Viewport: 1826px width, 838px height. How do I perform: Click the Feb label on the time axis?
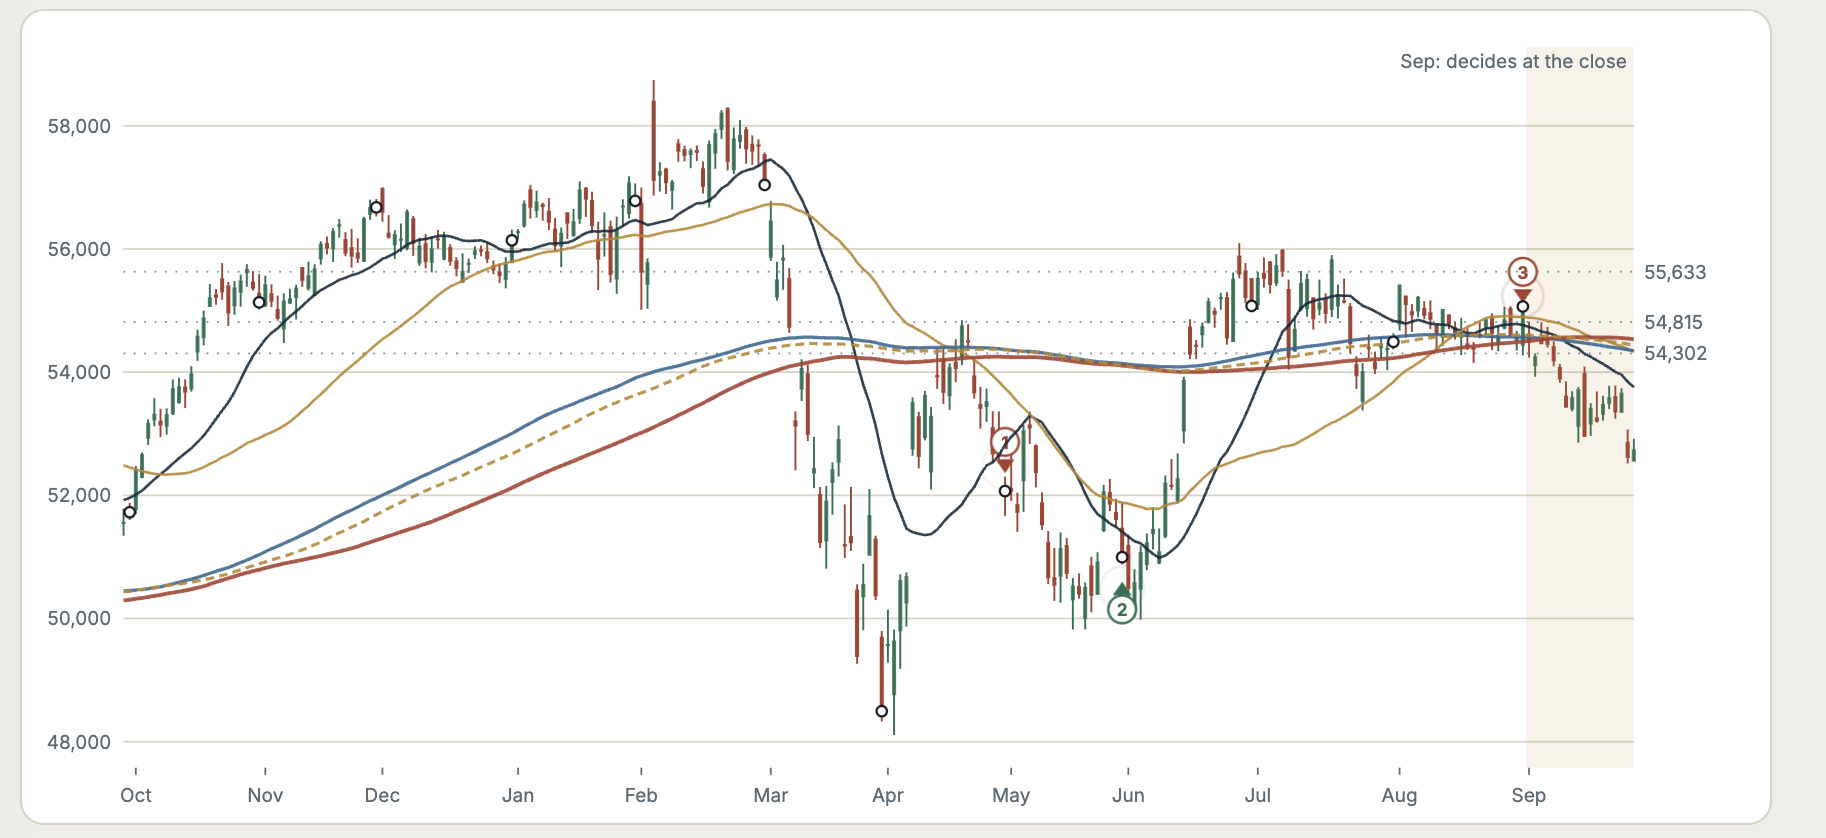(x=641, y=795)
